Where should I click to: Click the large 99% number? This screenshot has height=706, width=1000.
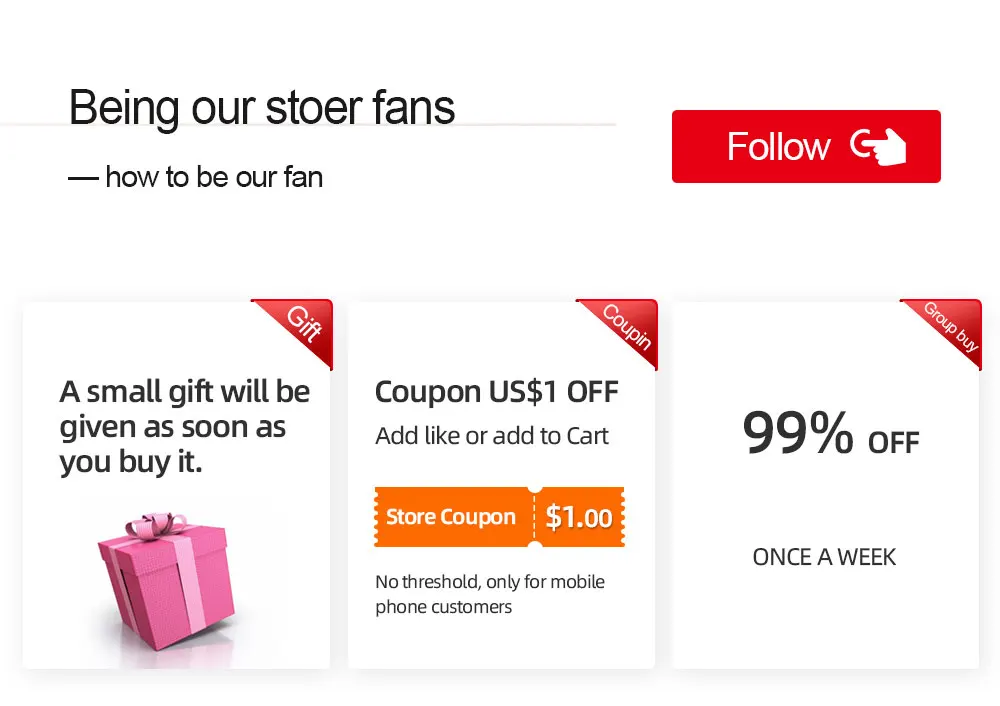tap(797, 432)
